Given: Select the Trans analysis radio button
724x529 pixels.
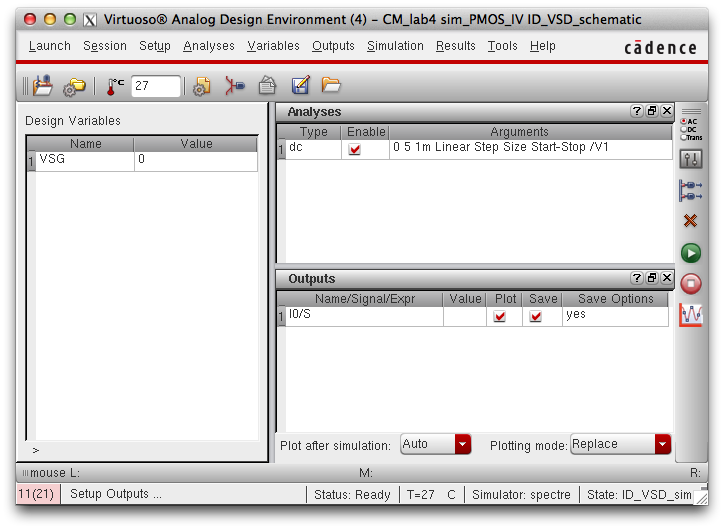Looking at the screenshot, I should point(684,138).
